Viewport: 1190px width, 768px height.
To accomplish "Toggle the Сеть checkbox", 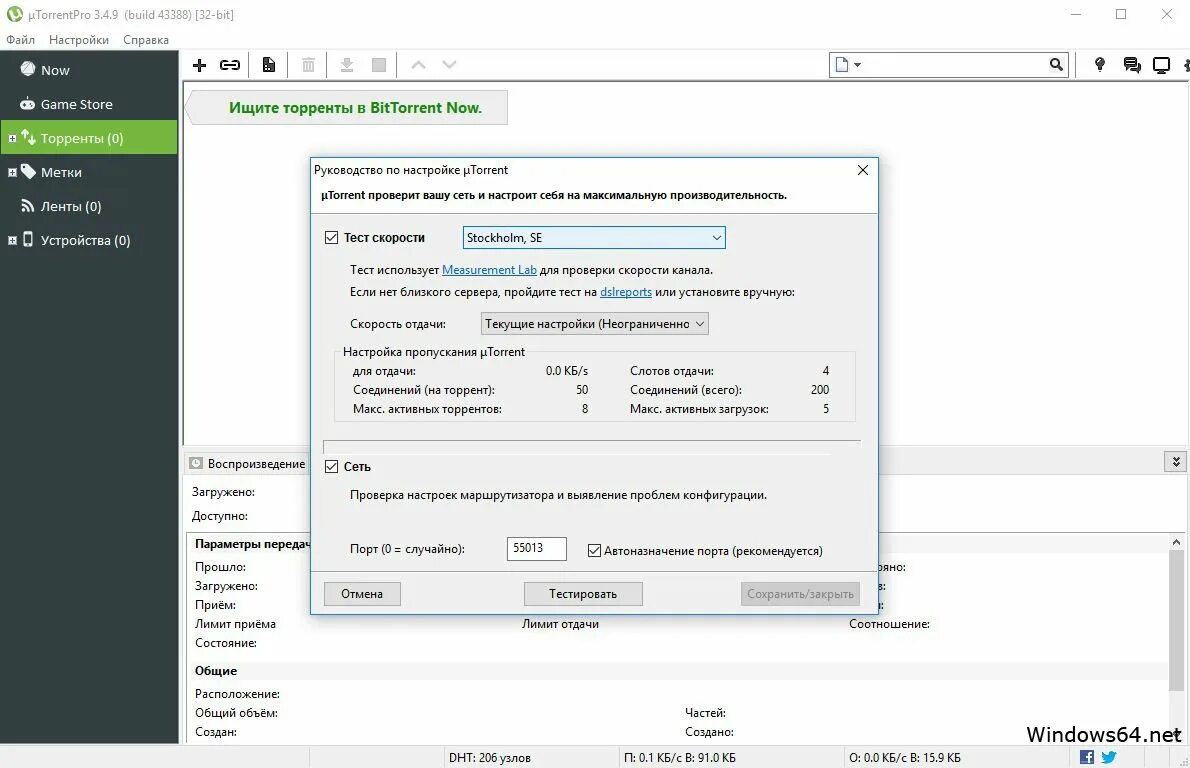I will pyautogui.click(x=332, y=466).
